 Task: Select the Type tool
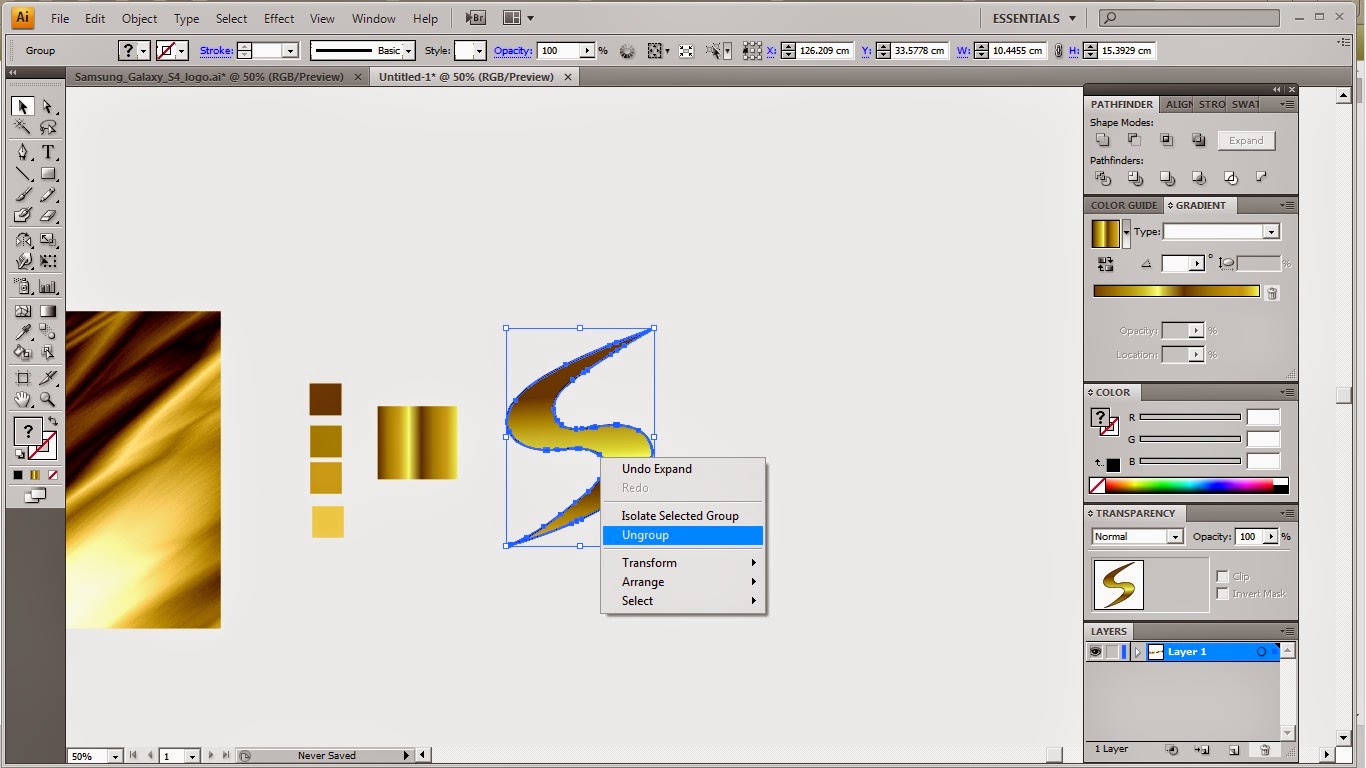[x=47, y=153]
